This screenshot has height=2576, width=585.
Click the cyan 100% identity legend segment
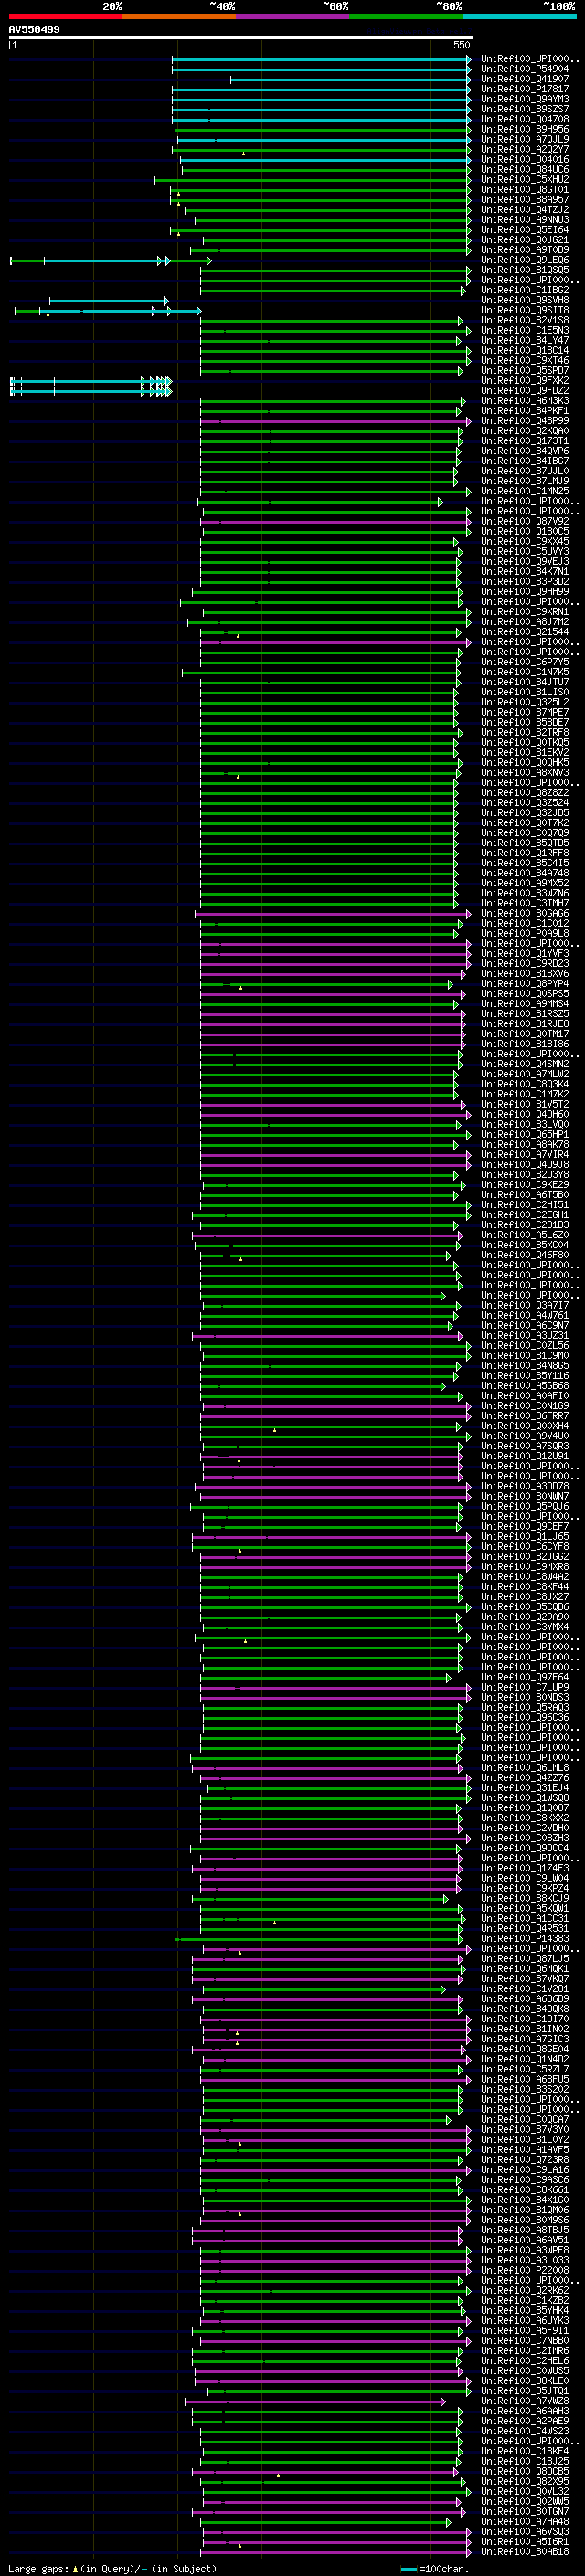tap(520, 16)
